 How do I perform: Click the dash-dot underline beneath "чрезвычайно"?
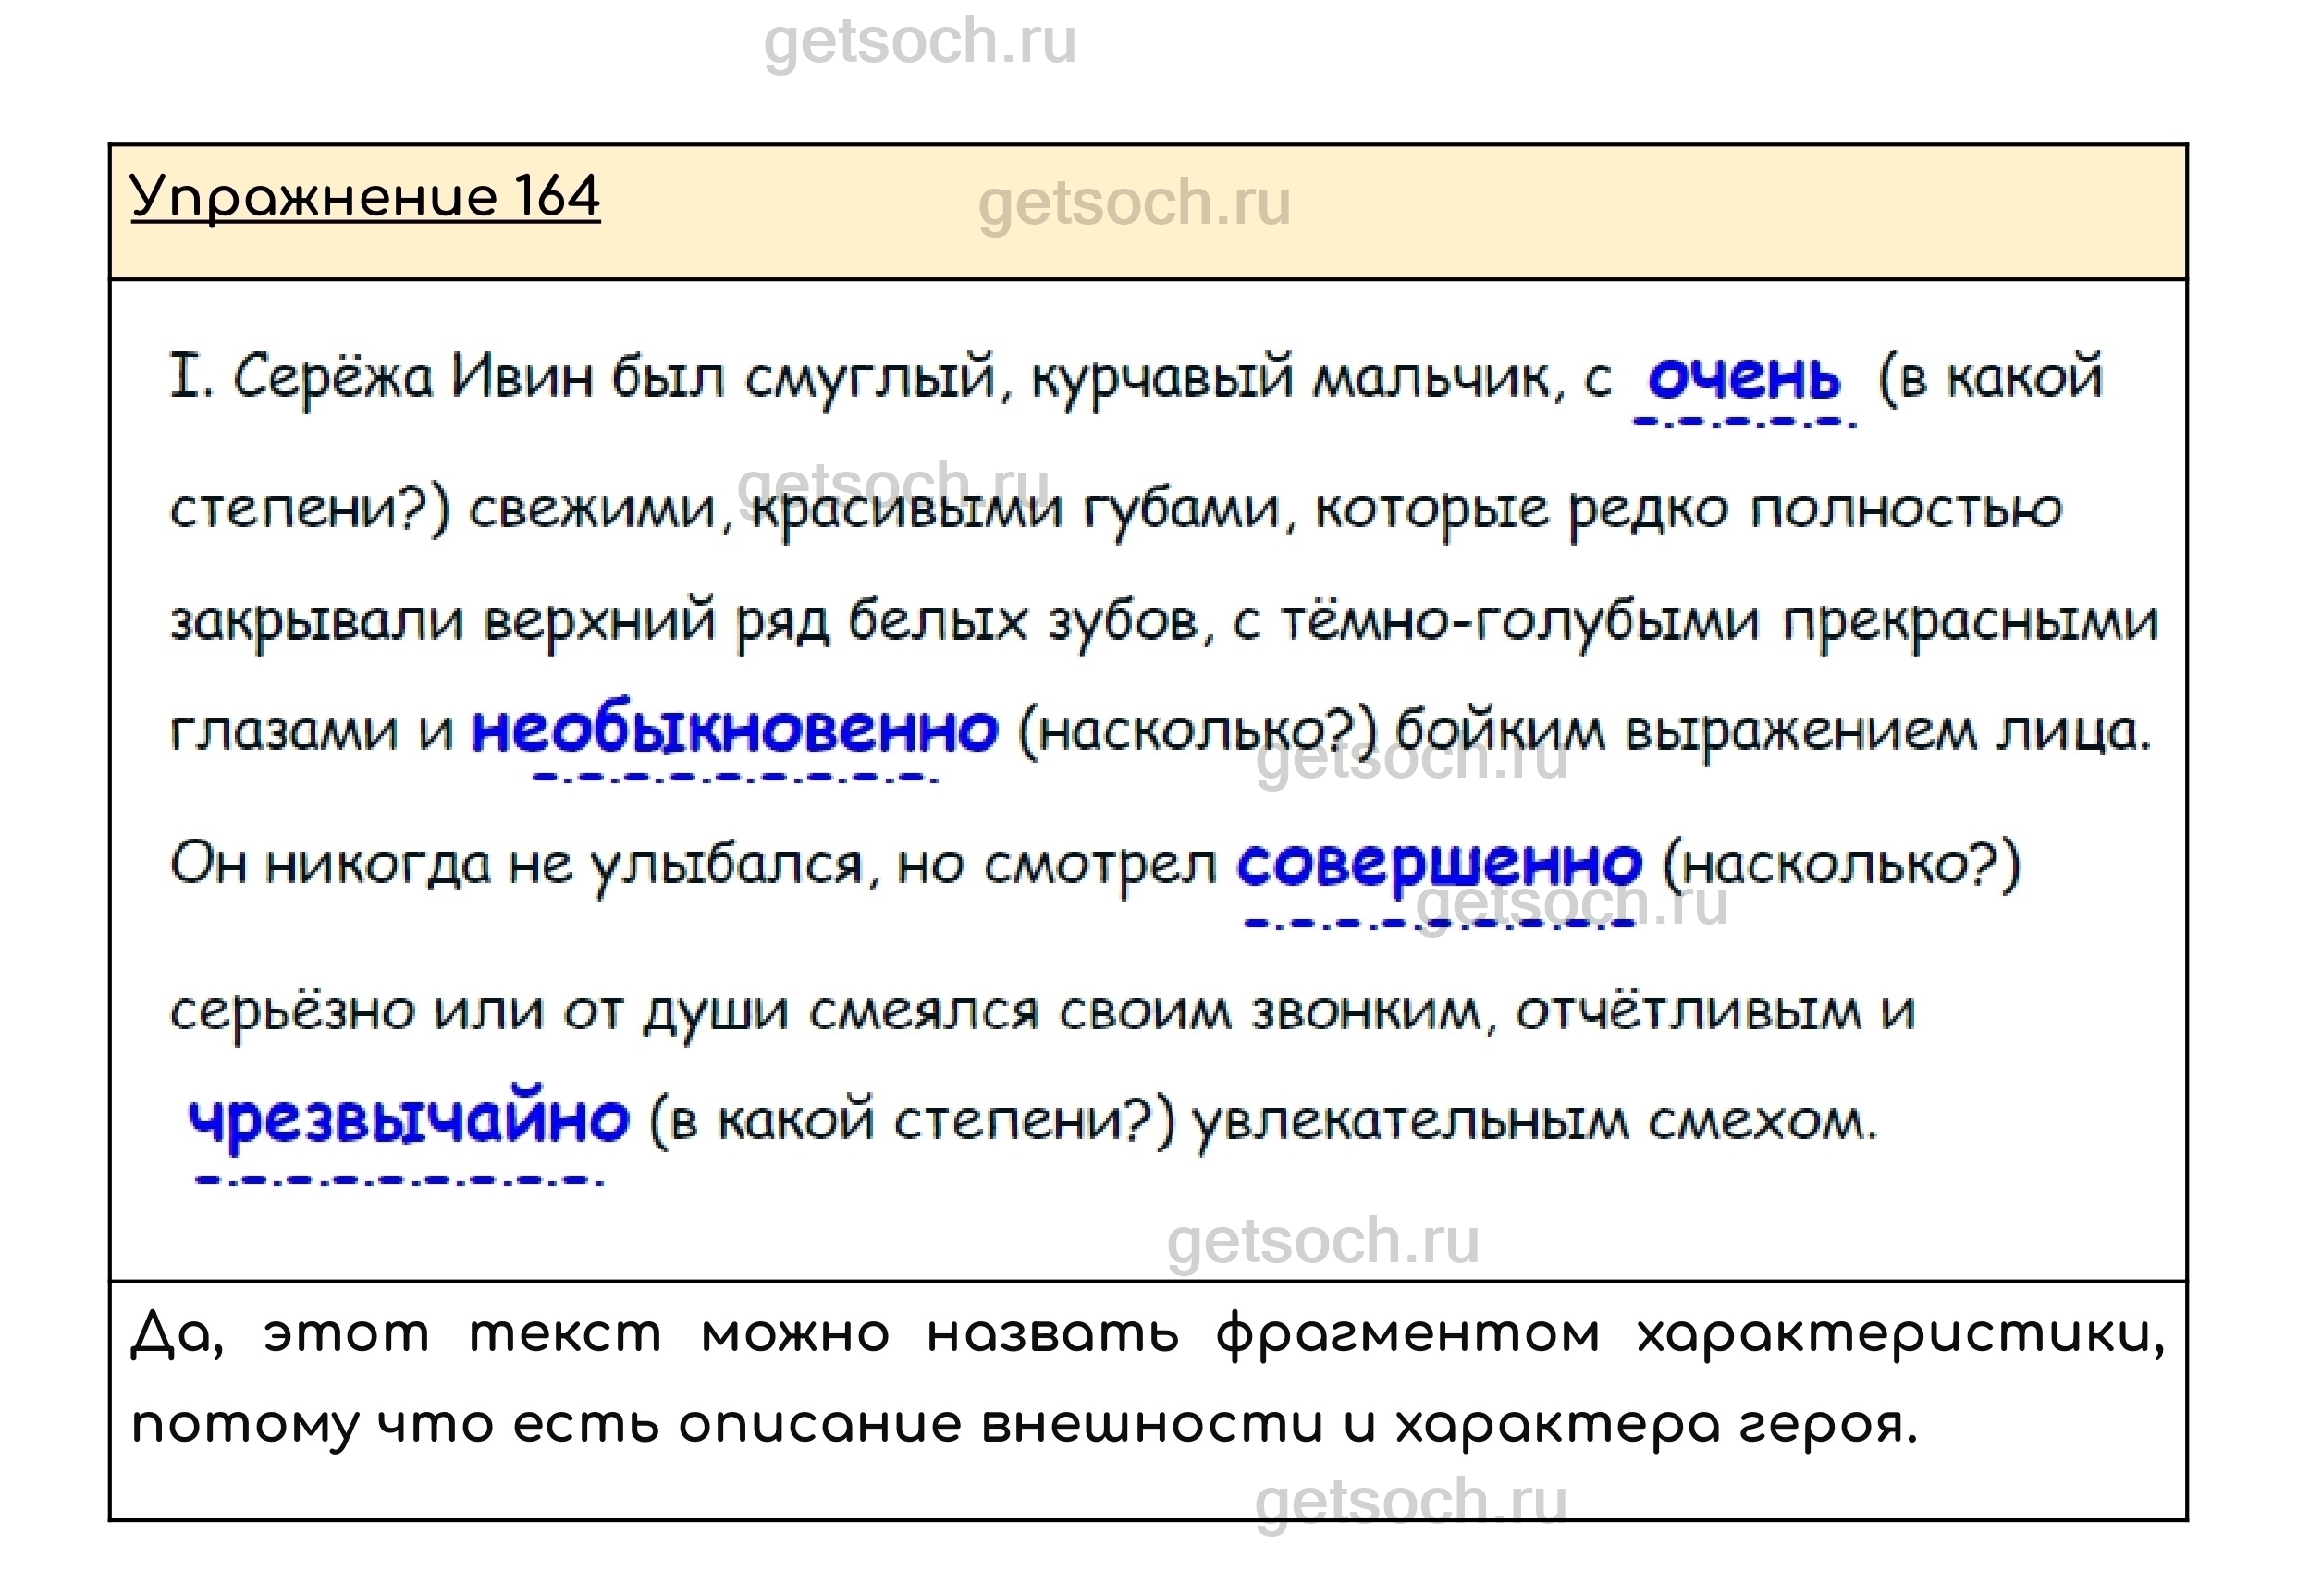[x=400, y=1181]
